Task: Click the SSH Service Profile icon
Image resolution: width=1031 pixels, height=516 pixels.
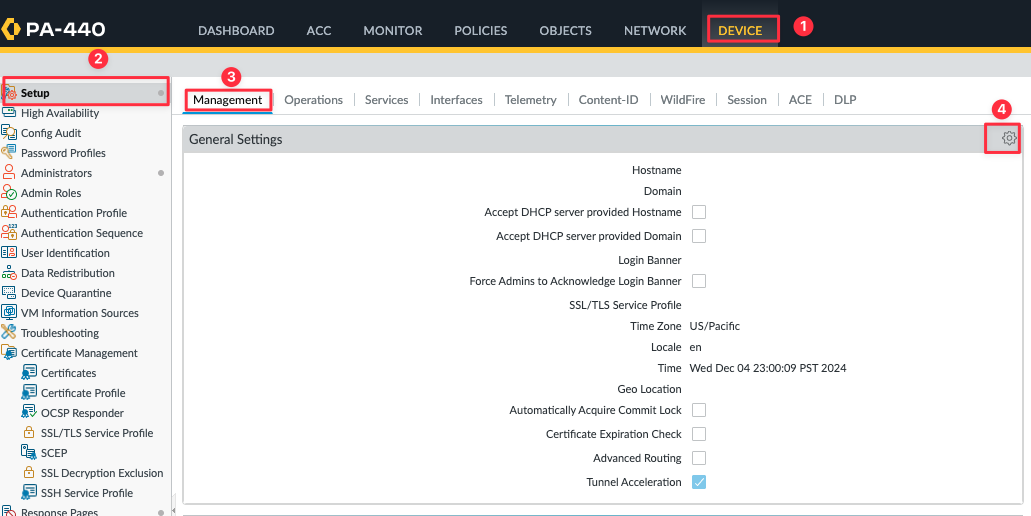Action: pos(29,493)
